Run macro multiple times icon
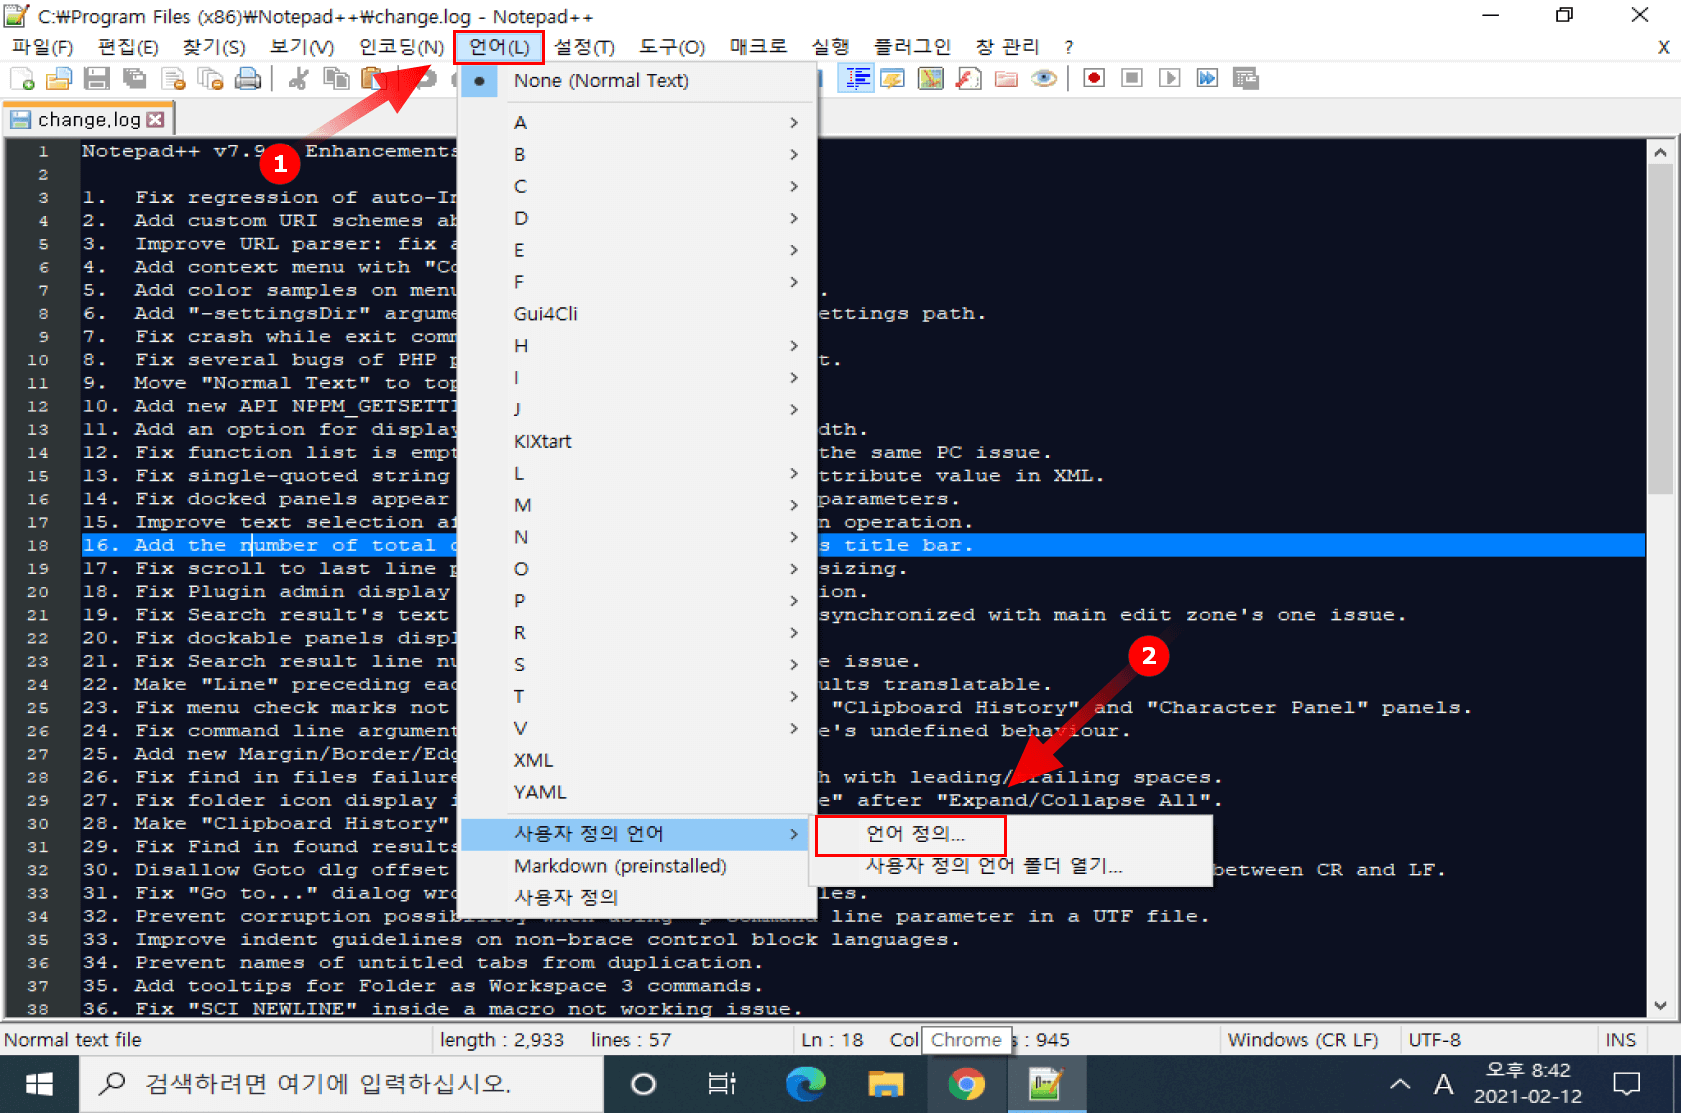Viewport: 1681px width, 1113px height. pyautogui.click(x=1207, y=79)
